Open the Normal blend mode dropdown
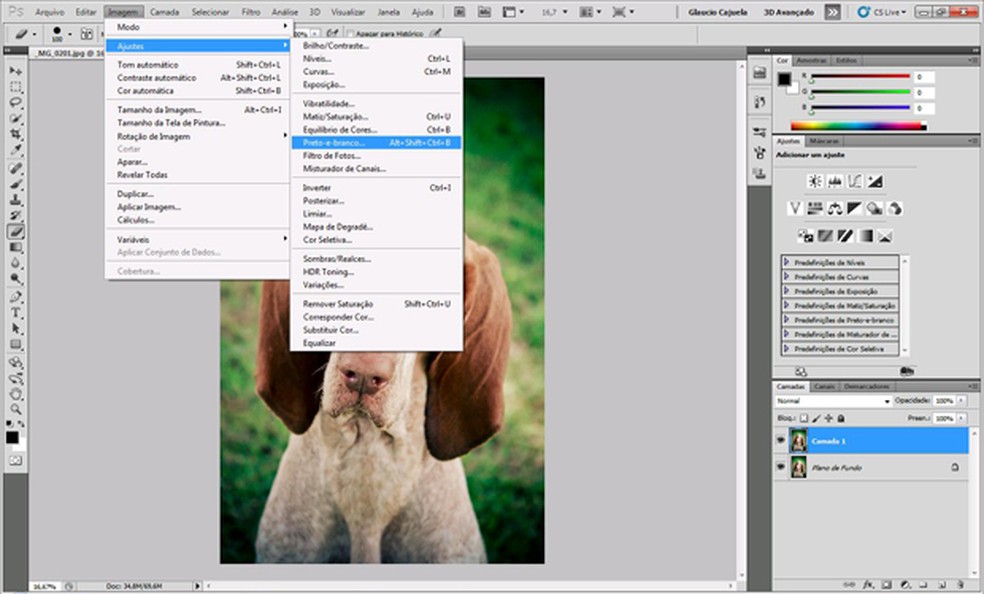This screenshot has height=594, width=984. (x=833, y=401)
